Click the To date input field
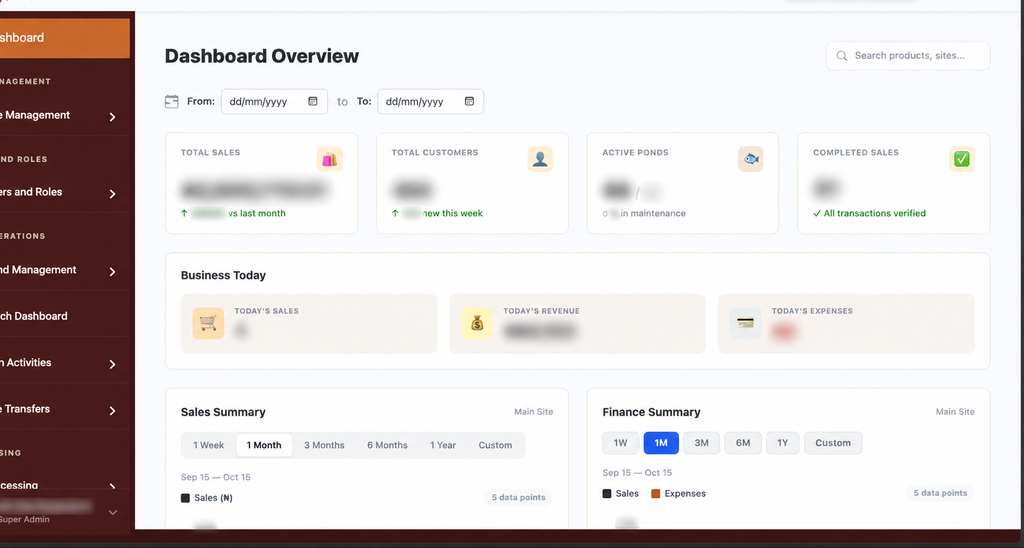The height and width of the screenshot is (548, 1024). pyautogui.click(x=430, y=101)
